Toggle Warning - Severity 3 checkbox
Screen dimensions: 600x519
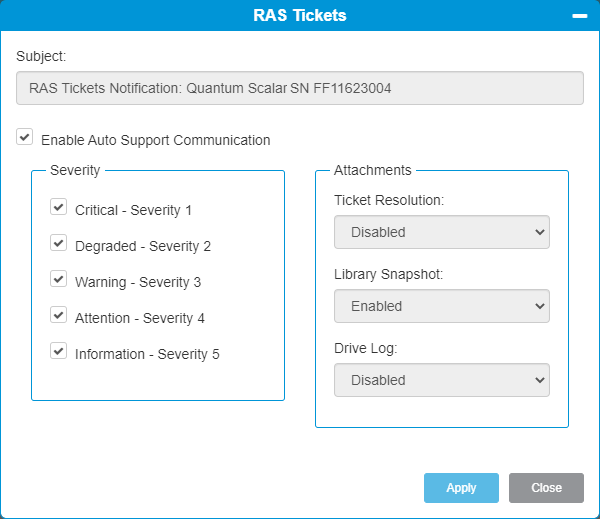59,279
